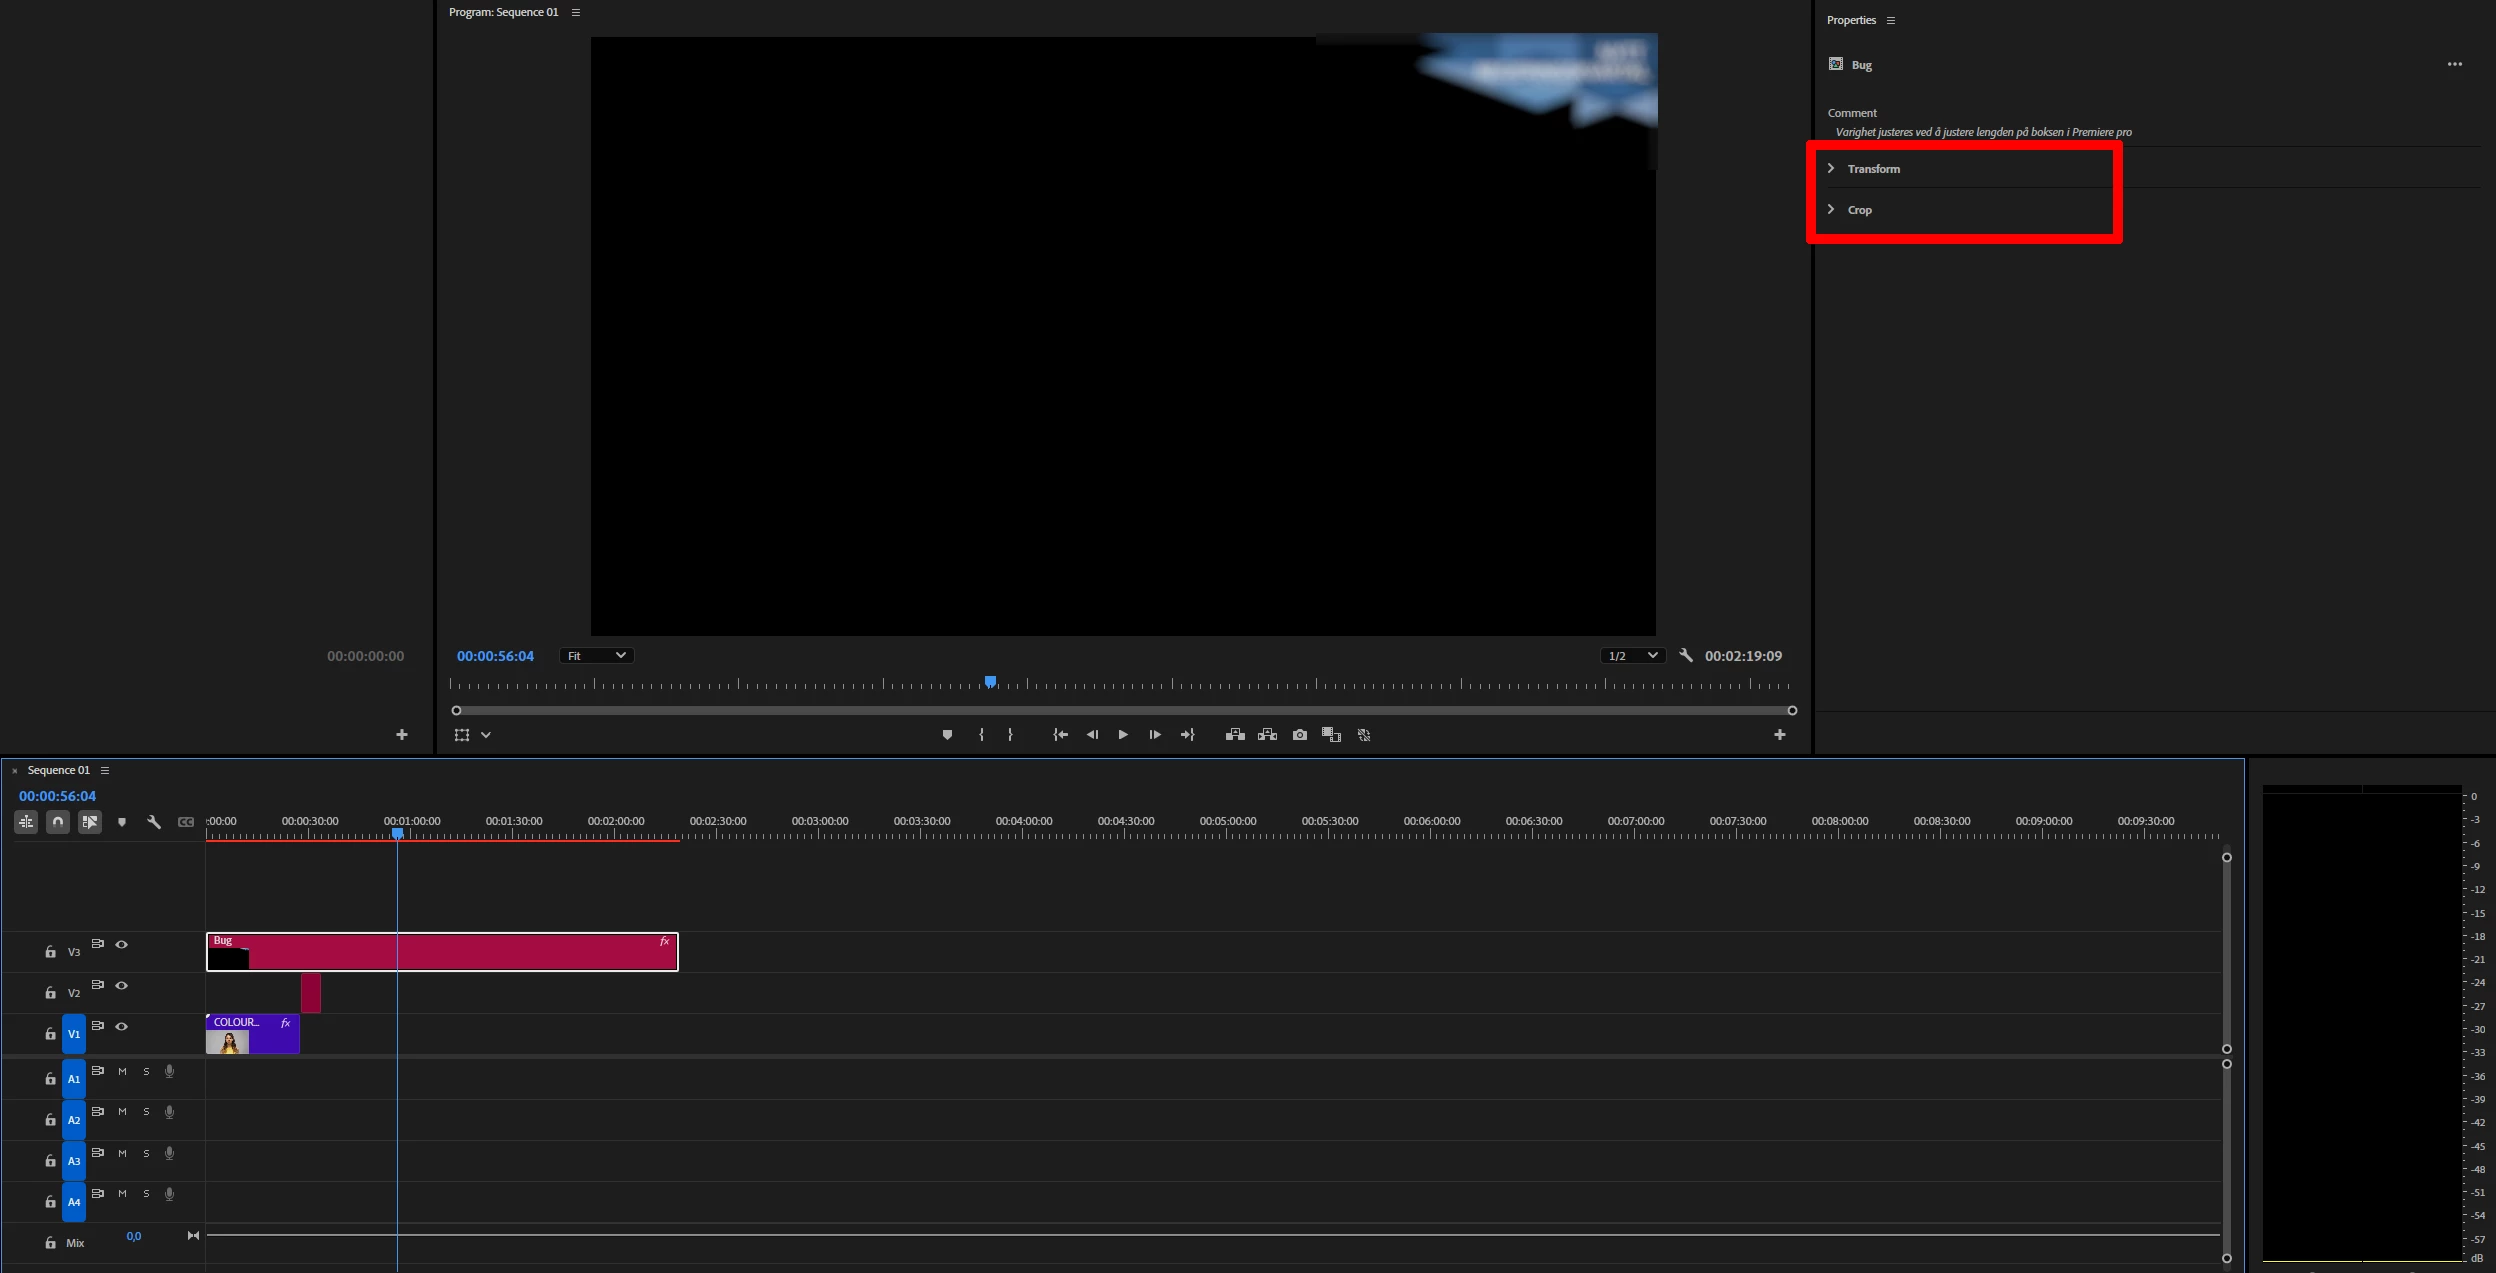Click the Lift button in program monitor
Viewport: 2496px width, 1273px height.
pyautogui.click(x=1235, y=735)
